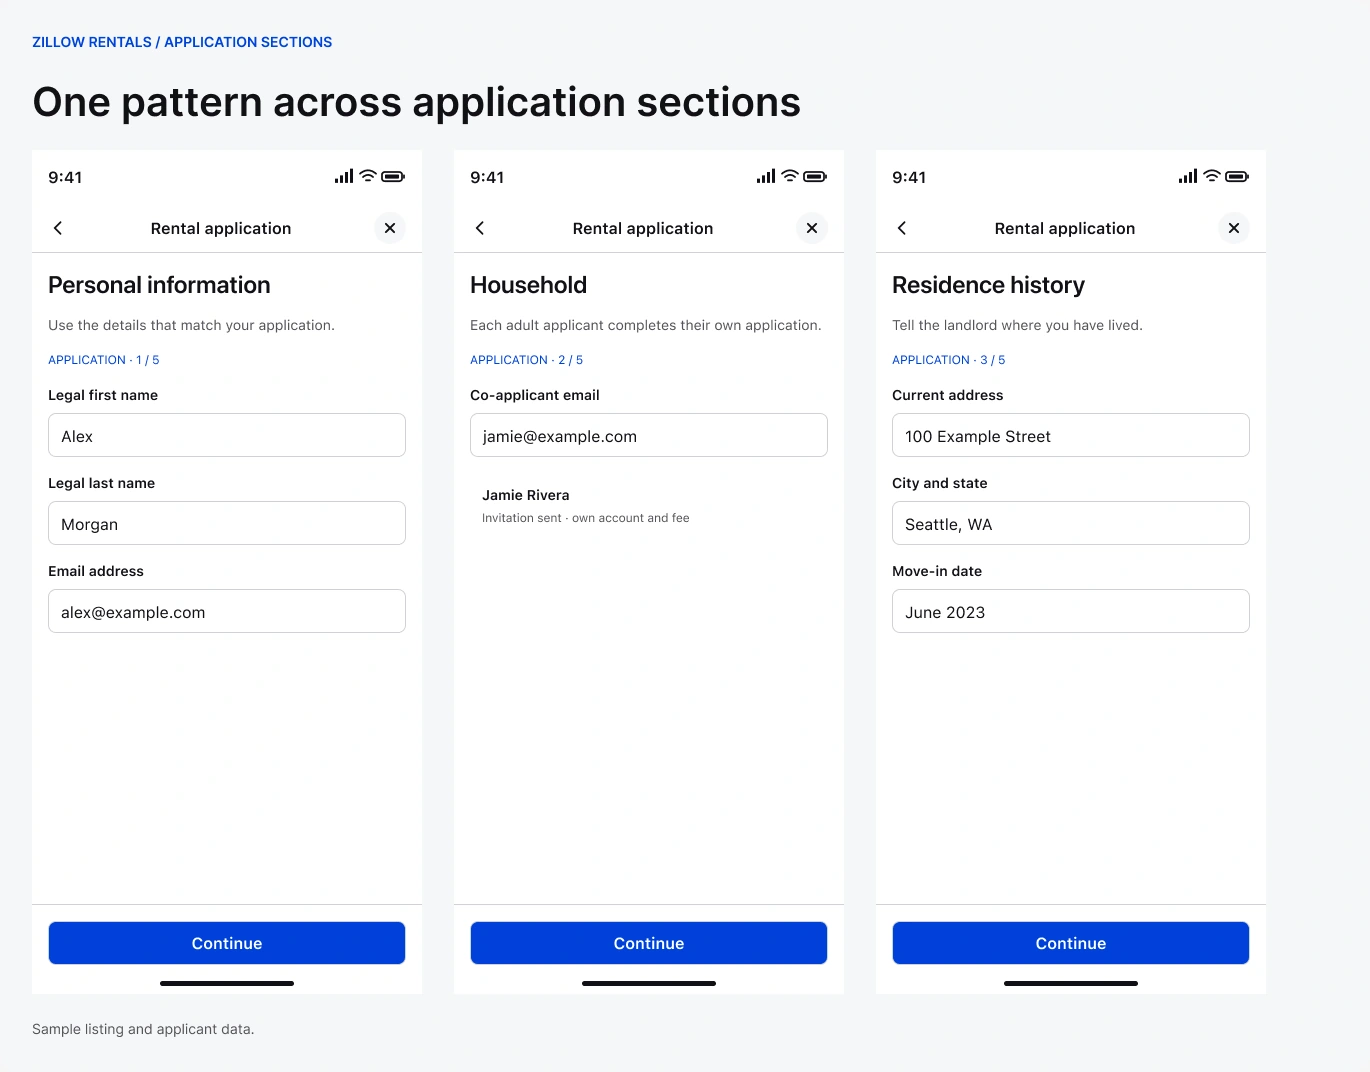The image size is (1370, 1072).
Task: Click the "Personal information" heading
Action: click(159, 285)
